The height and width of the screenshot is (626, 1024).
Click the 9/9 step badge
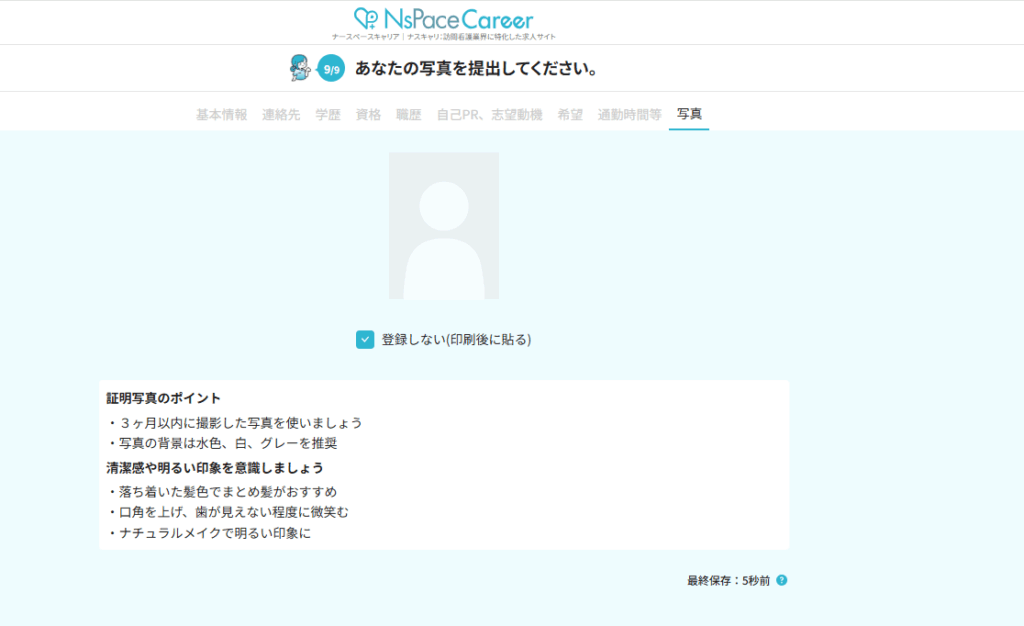[331, 70]
